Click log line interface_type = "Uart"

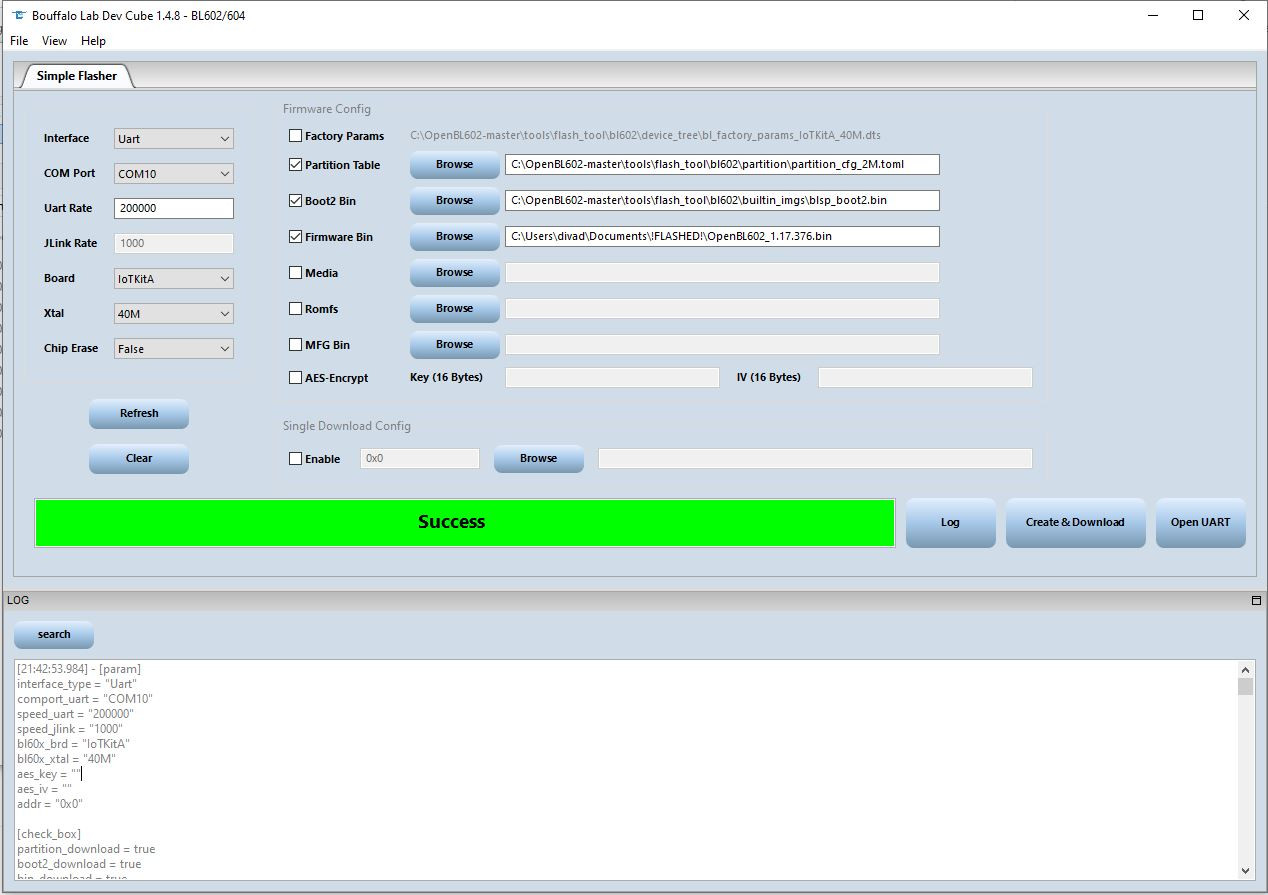[x=77, y=684]
